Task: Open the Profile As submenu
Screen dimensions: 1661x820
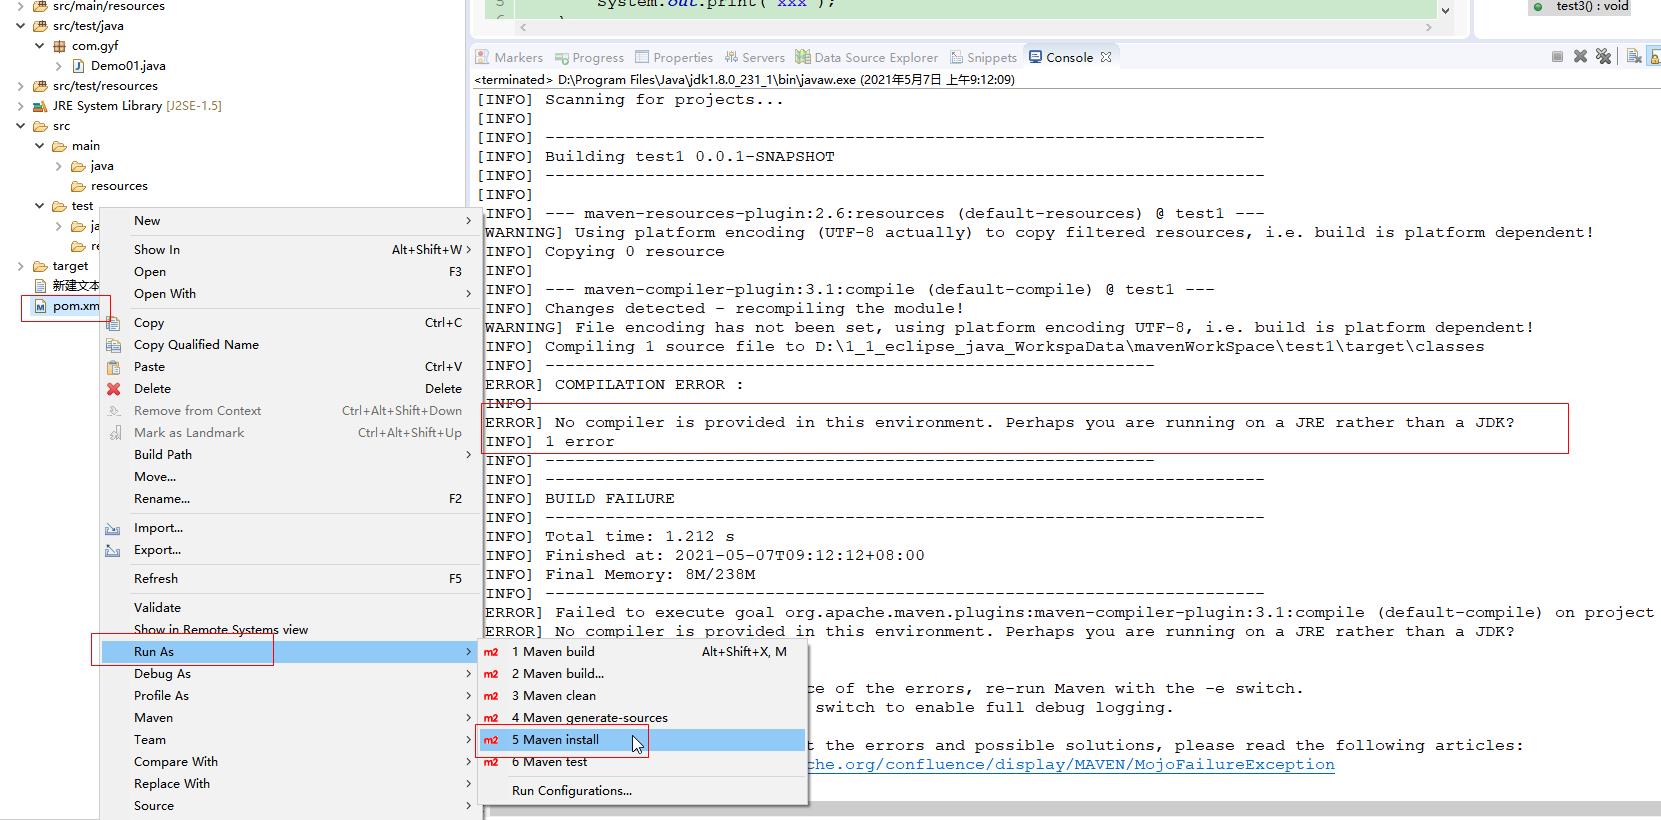Action: 290,696
